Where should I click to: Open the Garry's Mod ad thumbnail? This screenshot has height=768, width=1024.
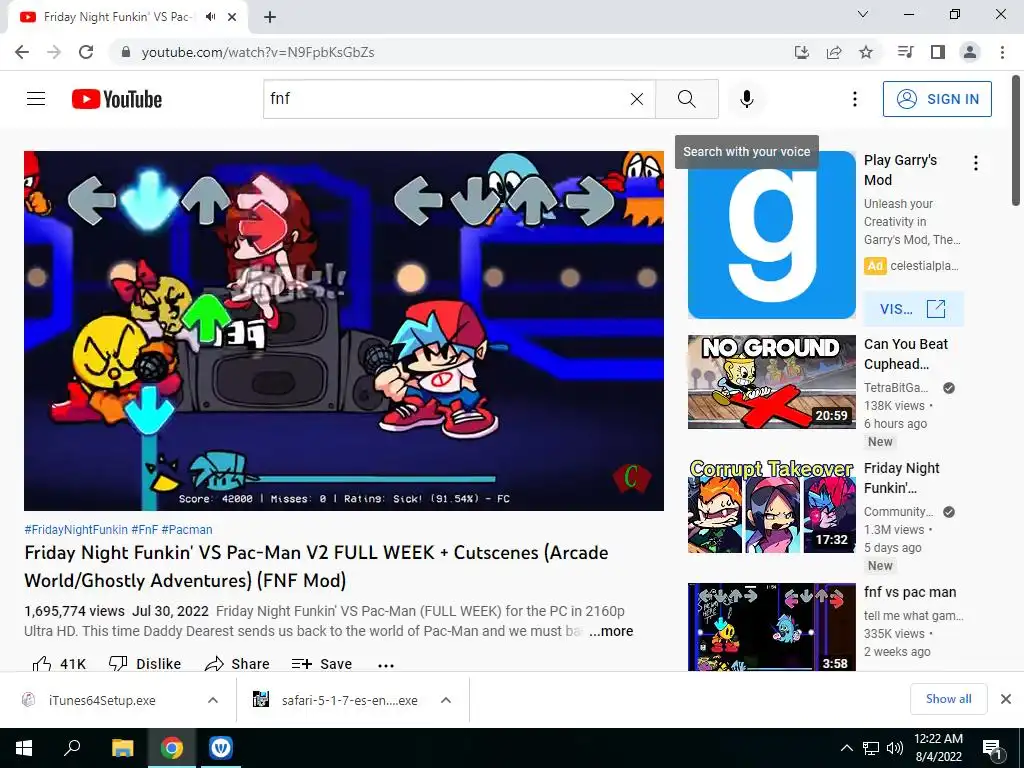(x=771, y=235)
